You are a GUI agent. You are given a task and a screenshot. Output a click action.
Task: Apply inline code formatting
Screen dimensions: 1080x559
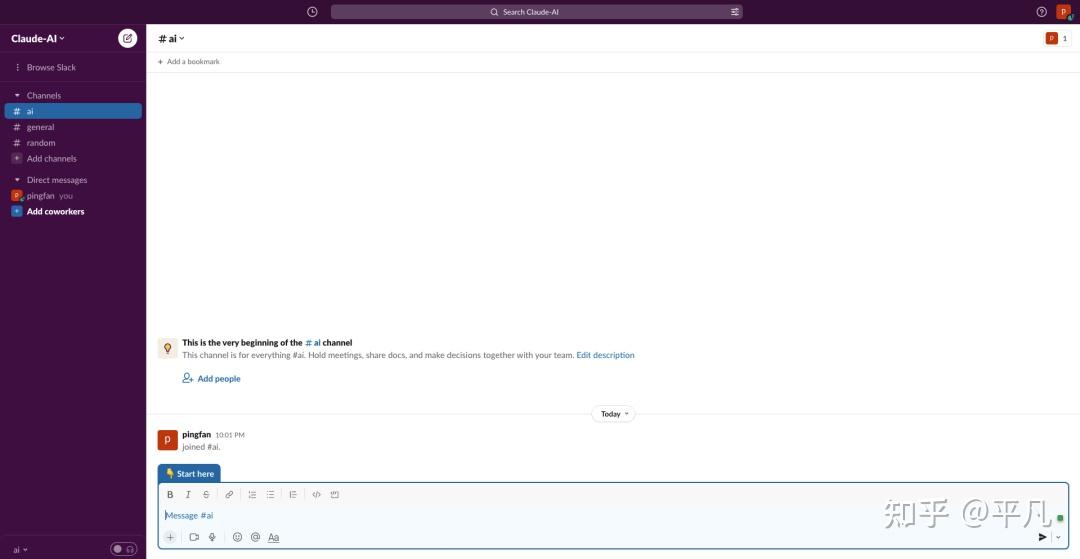click(316, 494)
